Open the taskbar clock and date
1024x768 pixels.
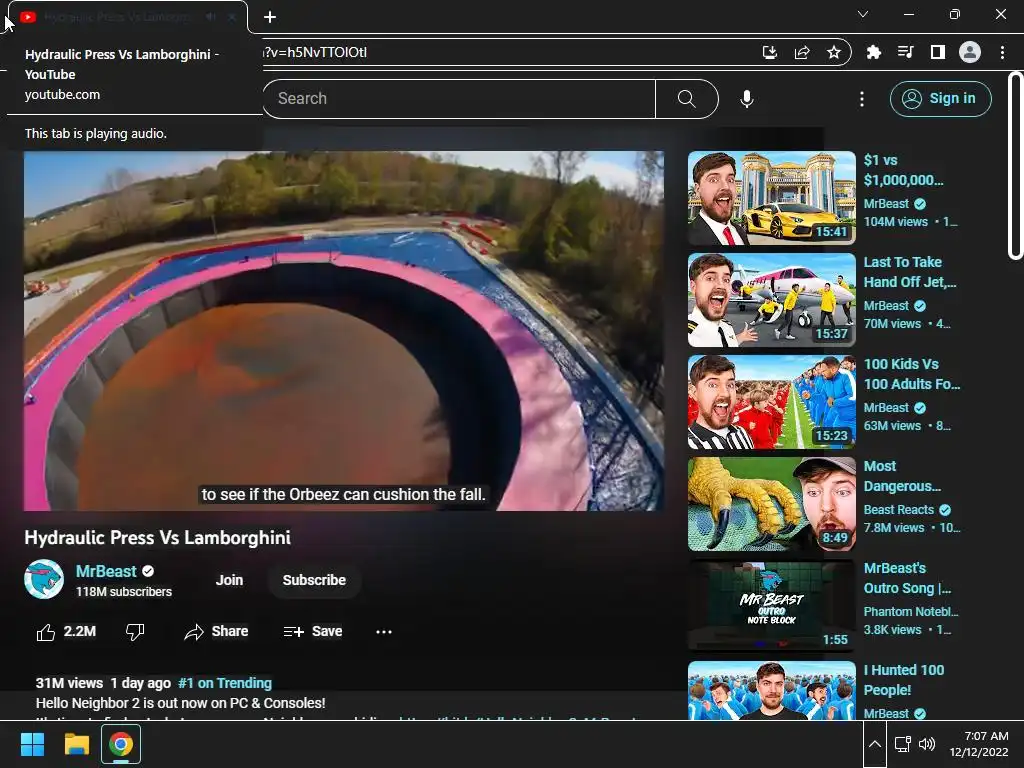979,744
